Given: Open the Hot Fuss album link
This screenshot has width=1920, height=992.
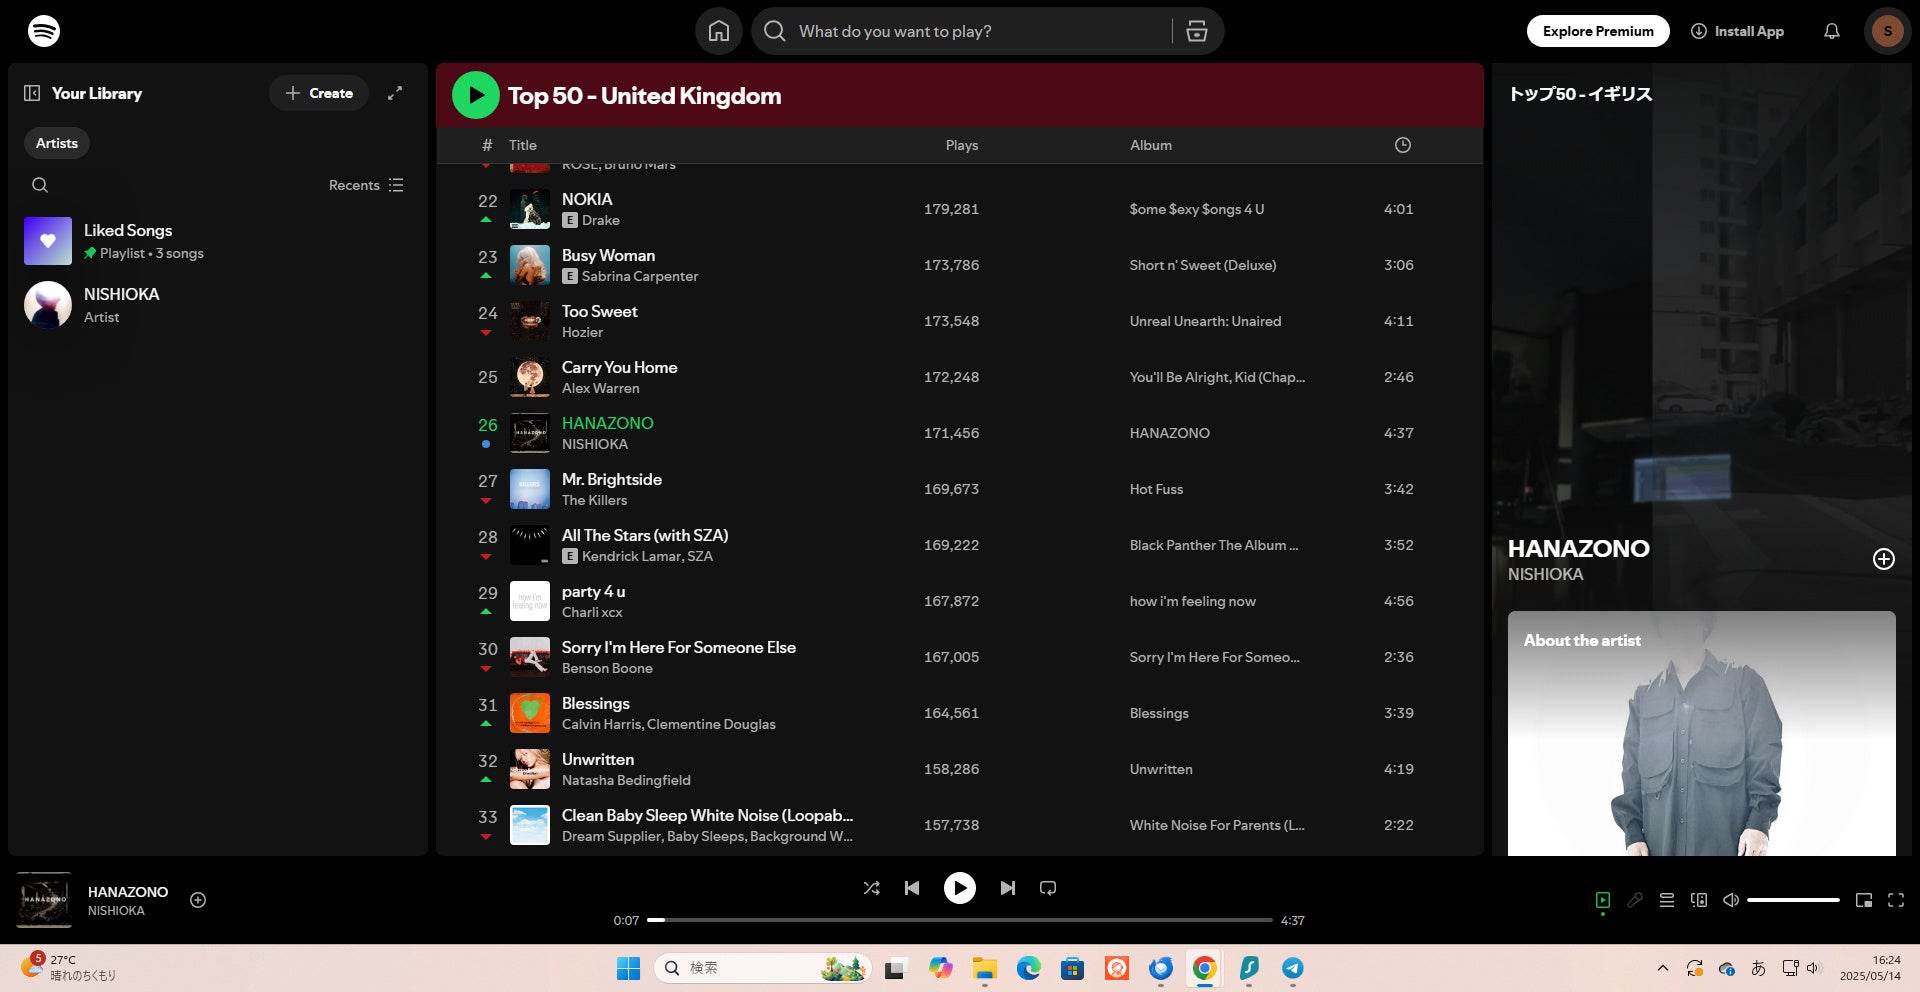Looking at the screenshot, I should (x=1156, y=489).
